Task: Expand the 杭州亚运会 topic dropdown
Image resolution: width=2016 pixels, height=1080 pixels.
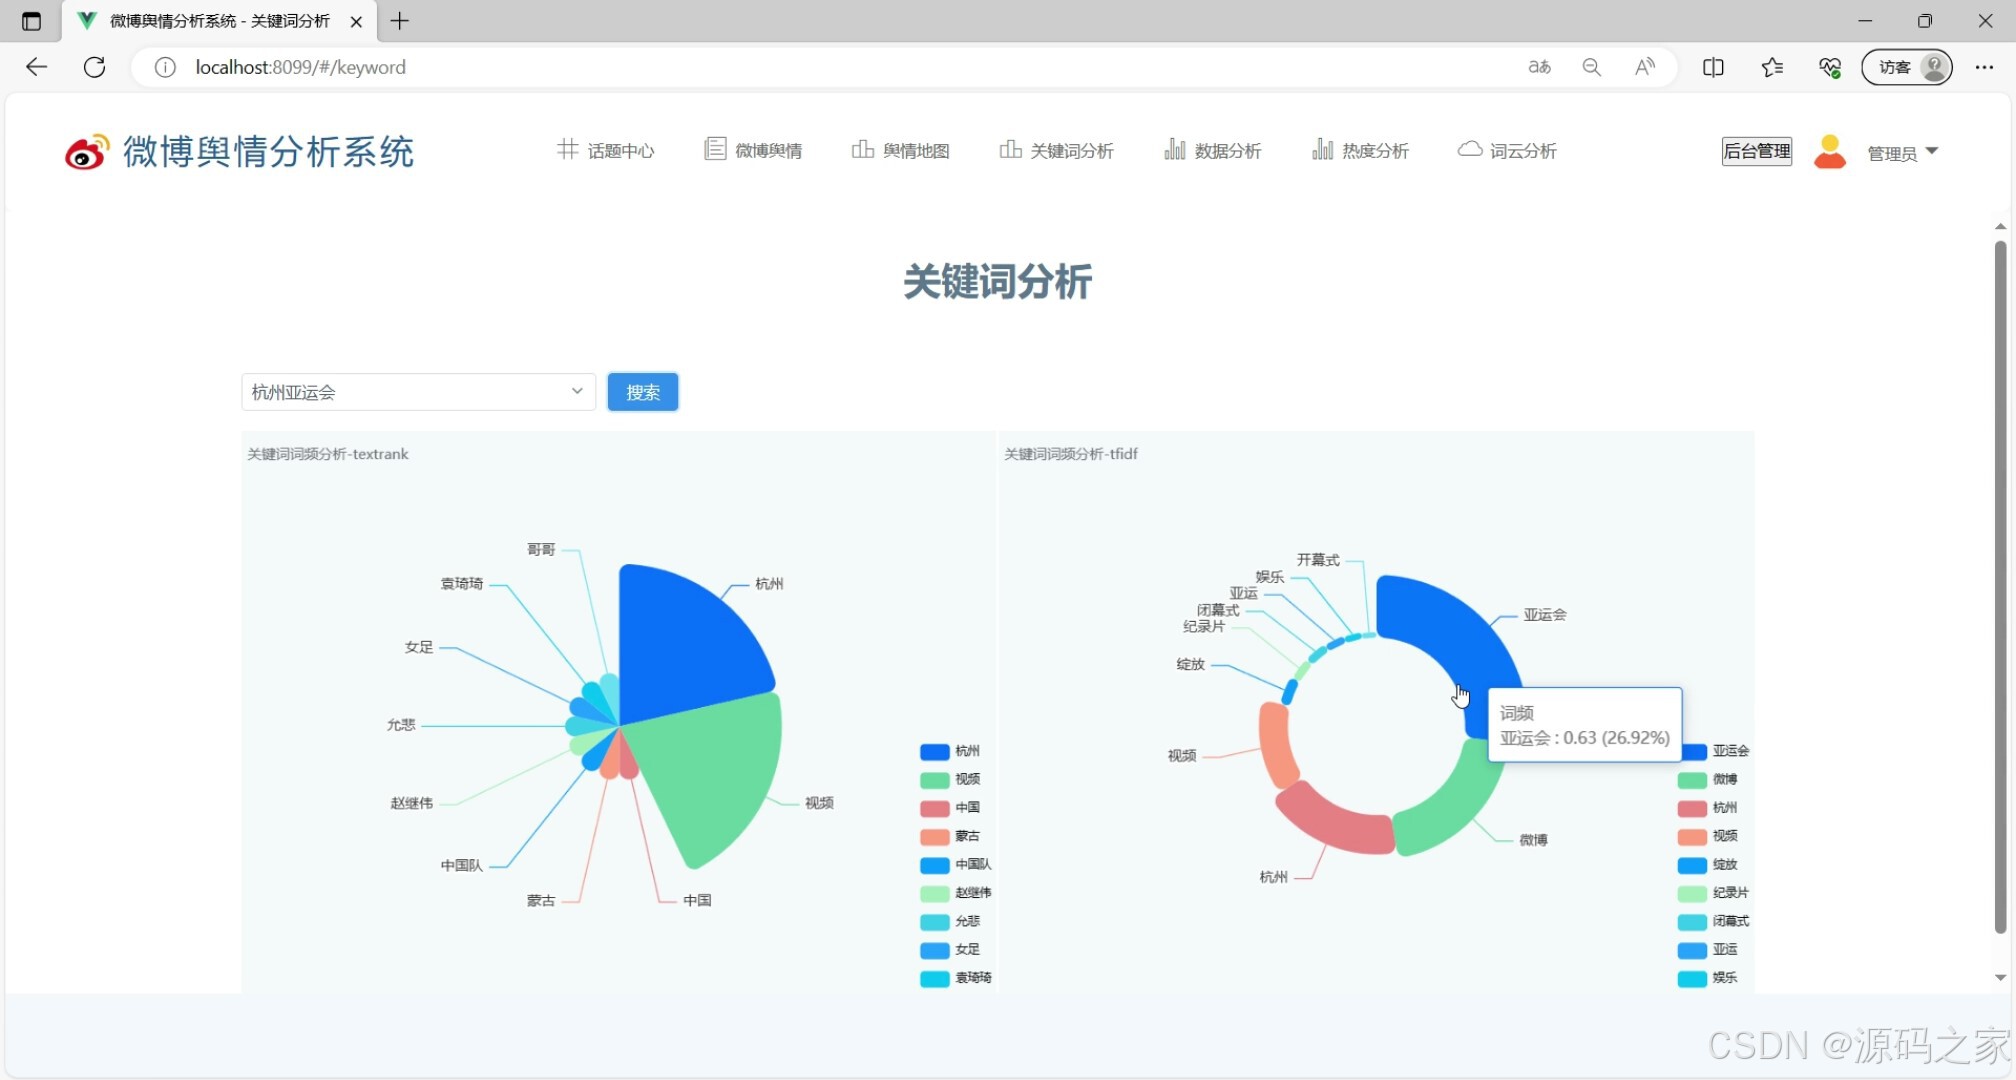Action: [418, 392]
